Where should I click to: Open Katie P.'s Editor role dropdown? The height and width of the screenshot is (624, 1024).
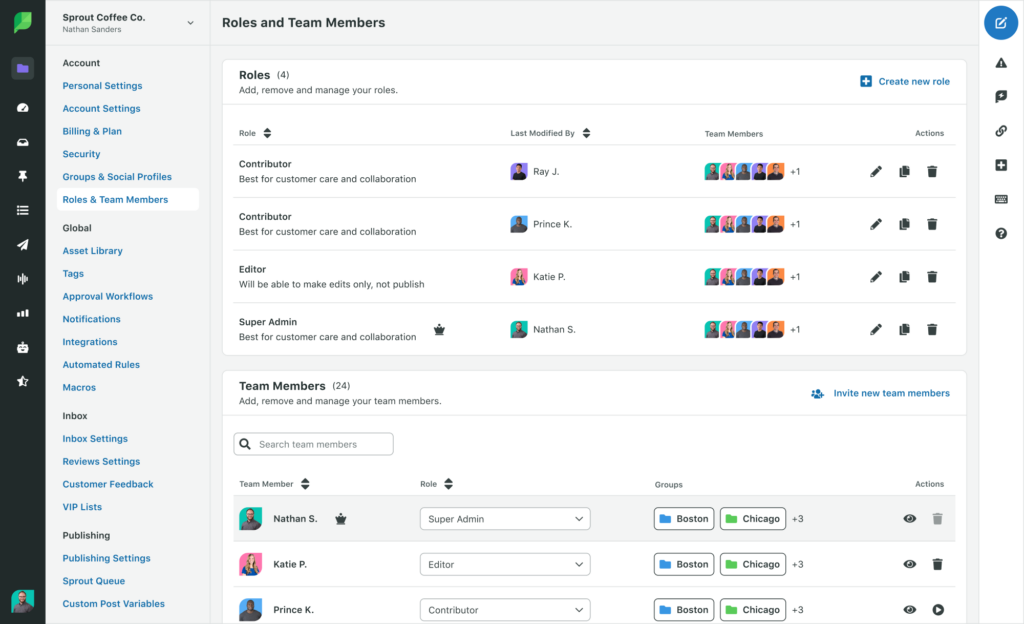point(505,565)
